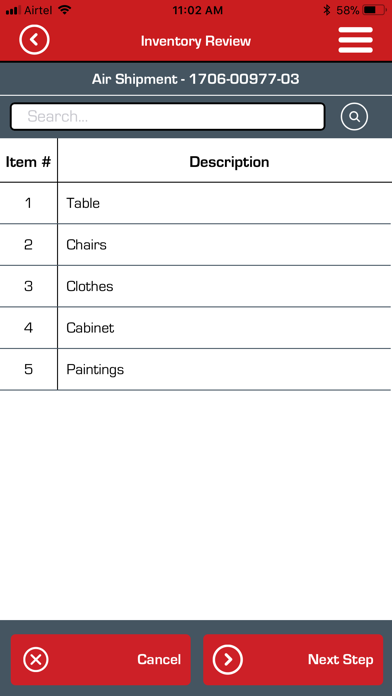This screenshot has height=696, width=392.
Task: Tap the Cancel button label
Action: pos(159,660)
